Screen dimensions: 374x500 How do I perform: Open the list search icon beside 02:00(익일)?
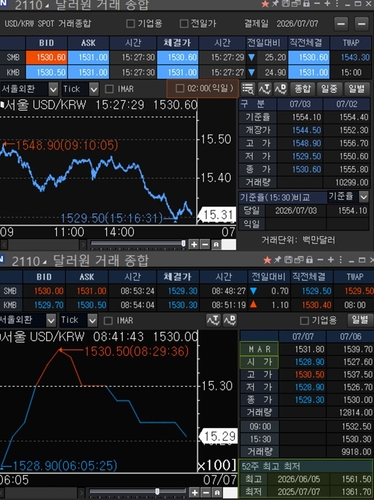[248, 89]
